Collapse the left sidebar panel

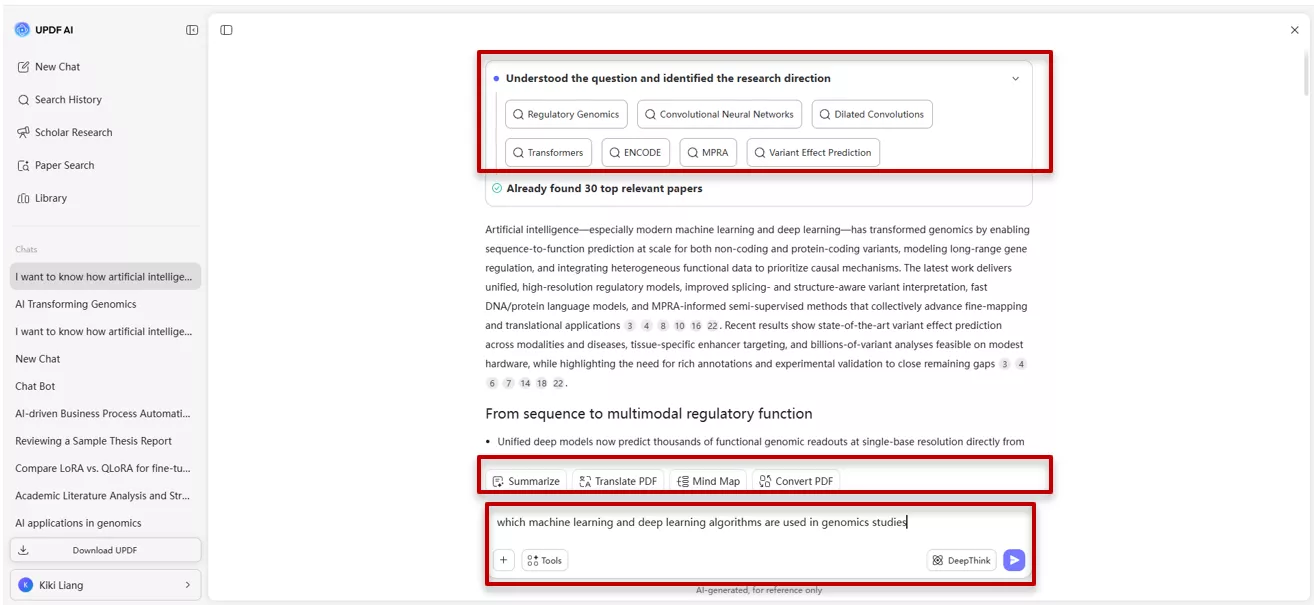(x=191, y=29)
